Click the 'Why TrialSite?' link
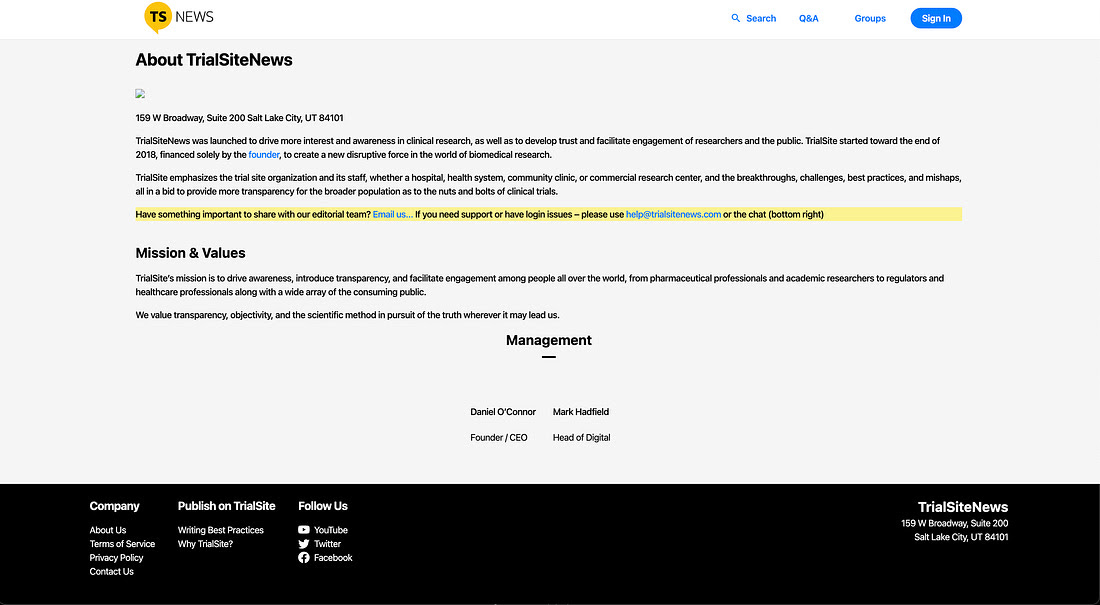This screenshot has width=1100, height=605. [206, 544]
